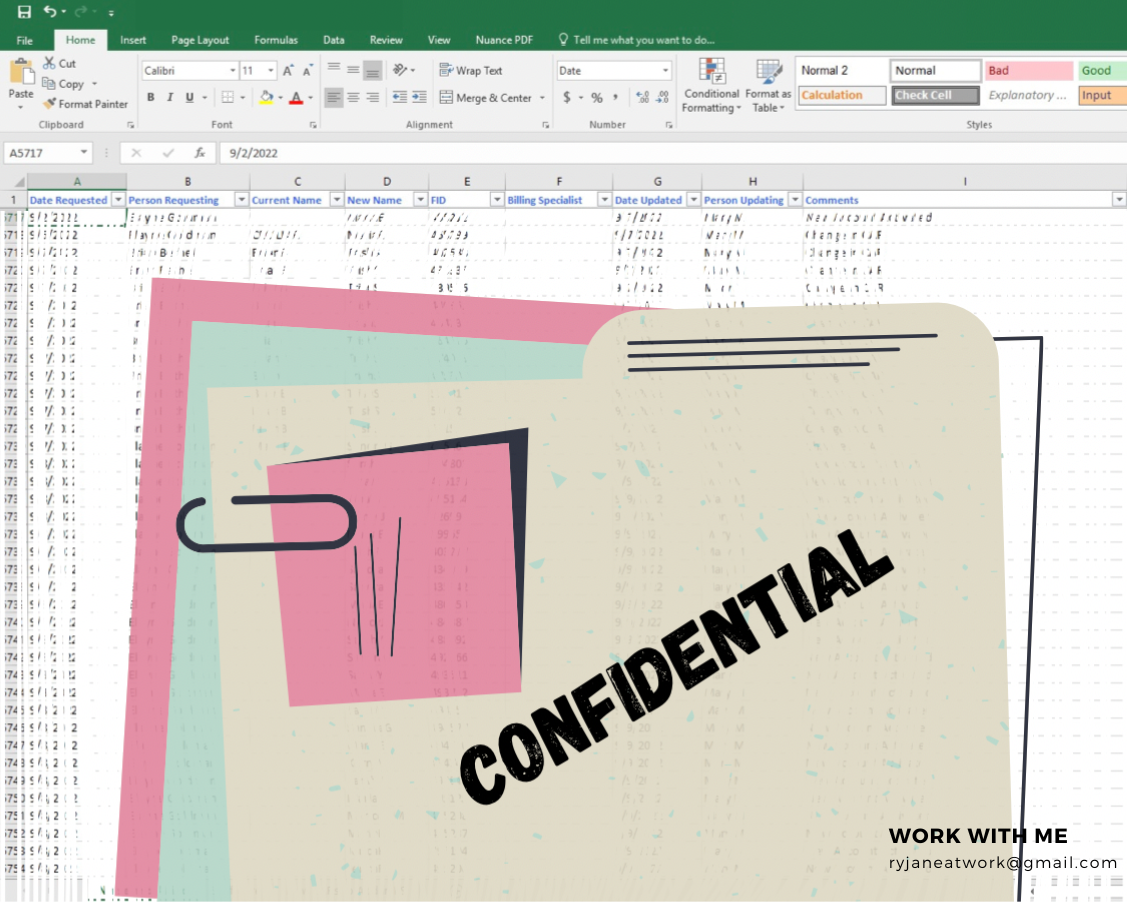The image size is (1127, 902).
Task: Open the File tab
Action: [x=24, y=40]
